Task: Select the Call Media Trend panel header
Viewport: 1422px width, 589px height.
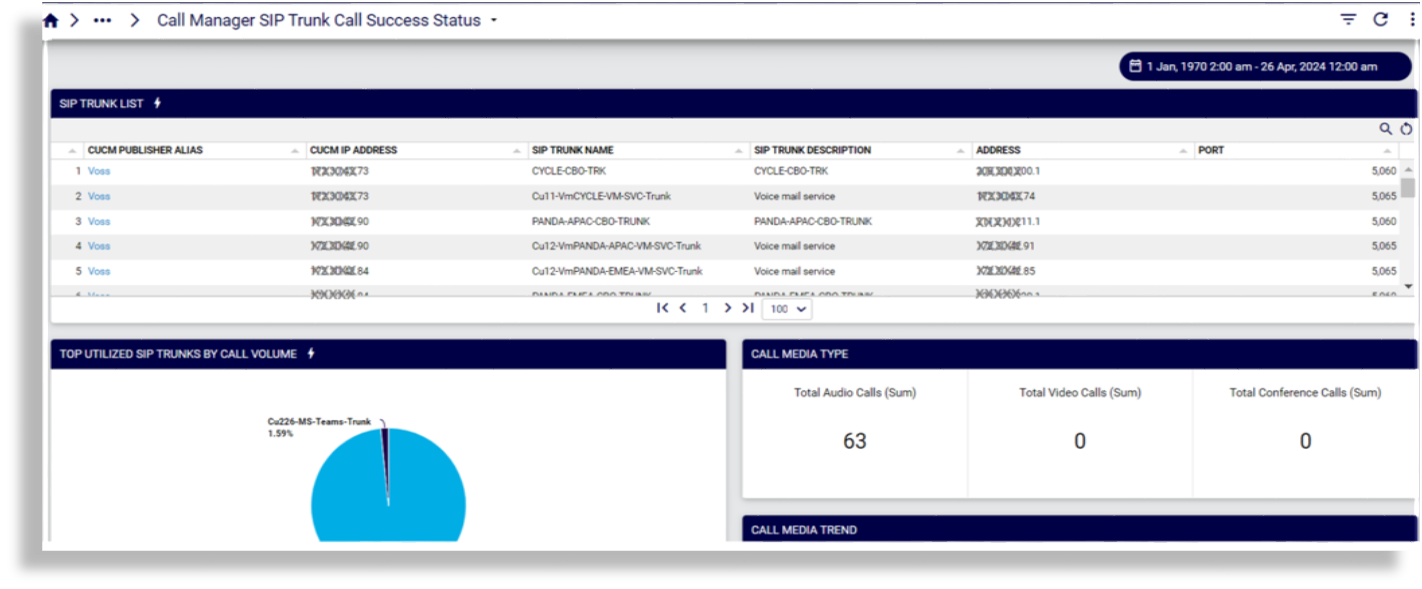Action: pos(806,530)
